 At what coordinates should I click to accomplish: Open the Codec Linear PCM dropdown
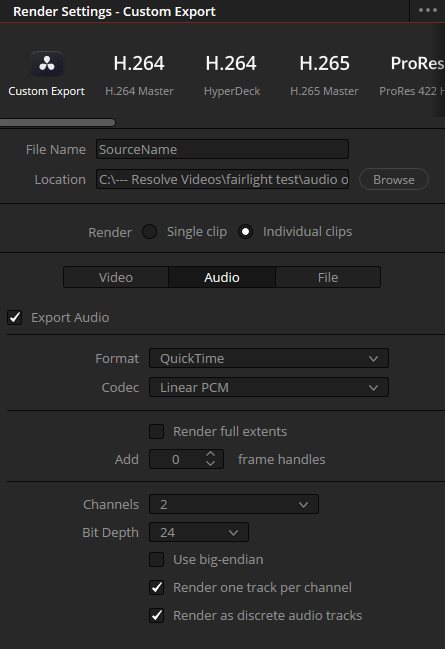coord(269,387)
